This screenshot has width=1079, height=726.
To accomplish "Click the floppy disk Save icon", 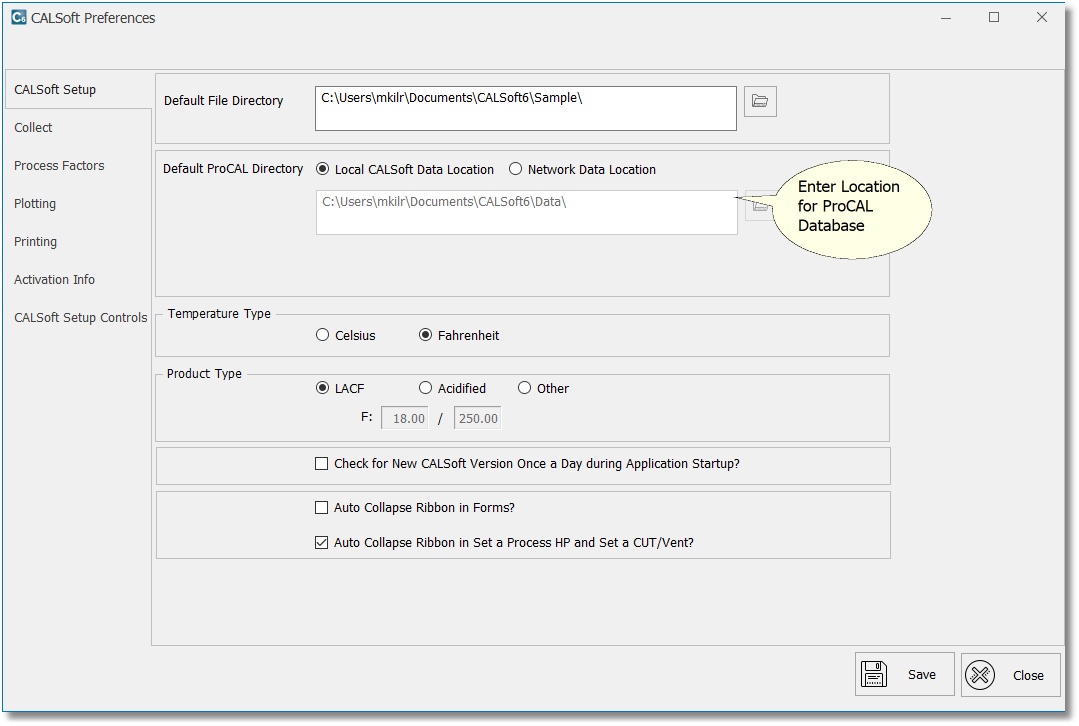I will click(x=874, y=674).
